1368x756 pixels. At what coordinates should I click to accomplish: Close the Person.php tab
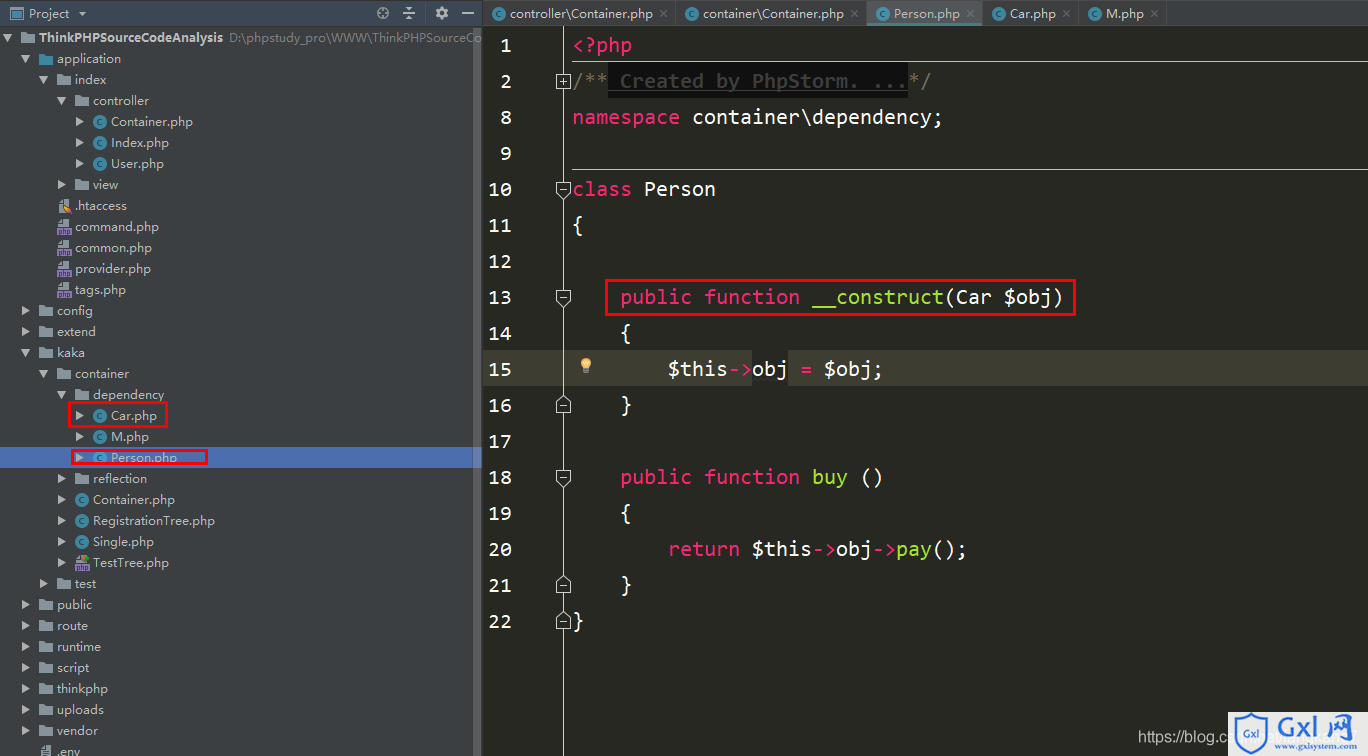coord(970,14)
